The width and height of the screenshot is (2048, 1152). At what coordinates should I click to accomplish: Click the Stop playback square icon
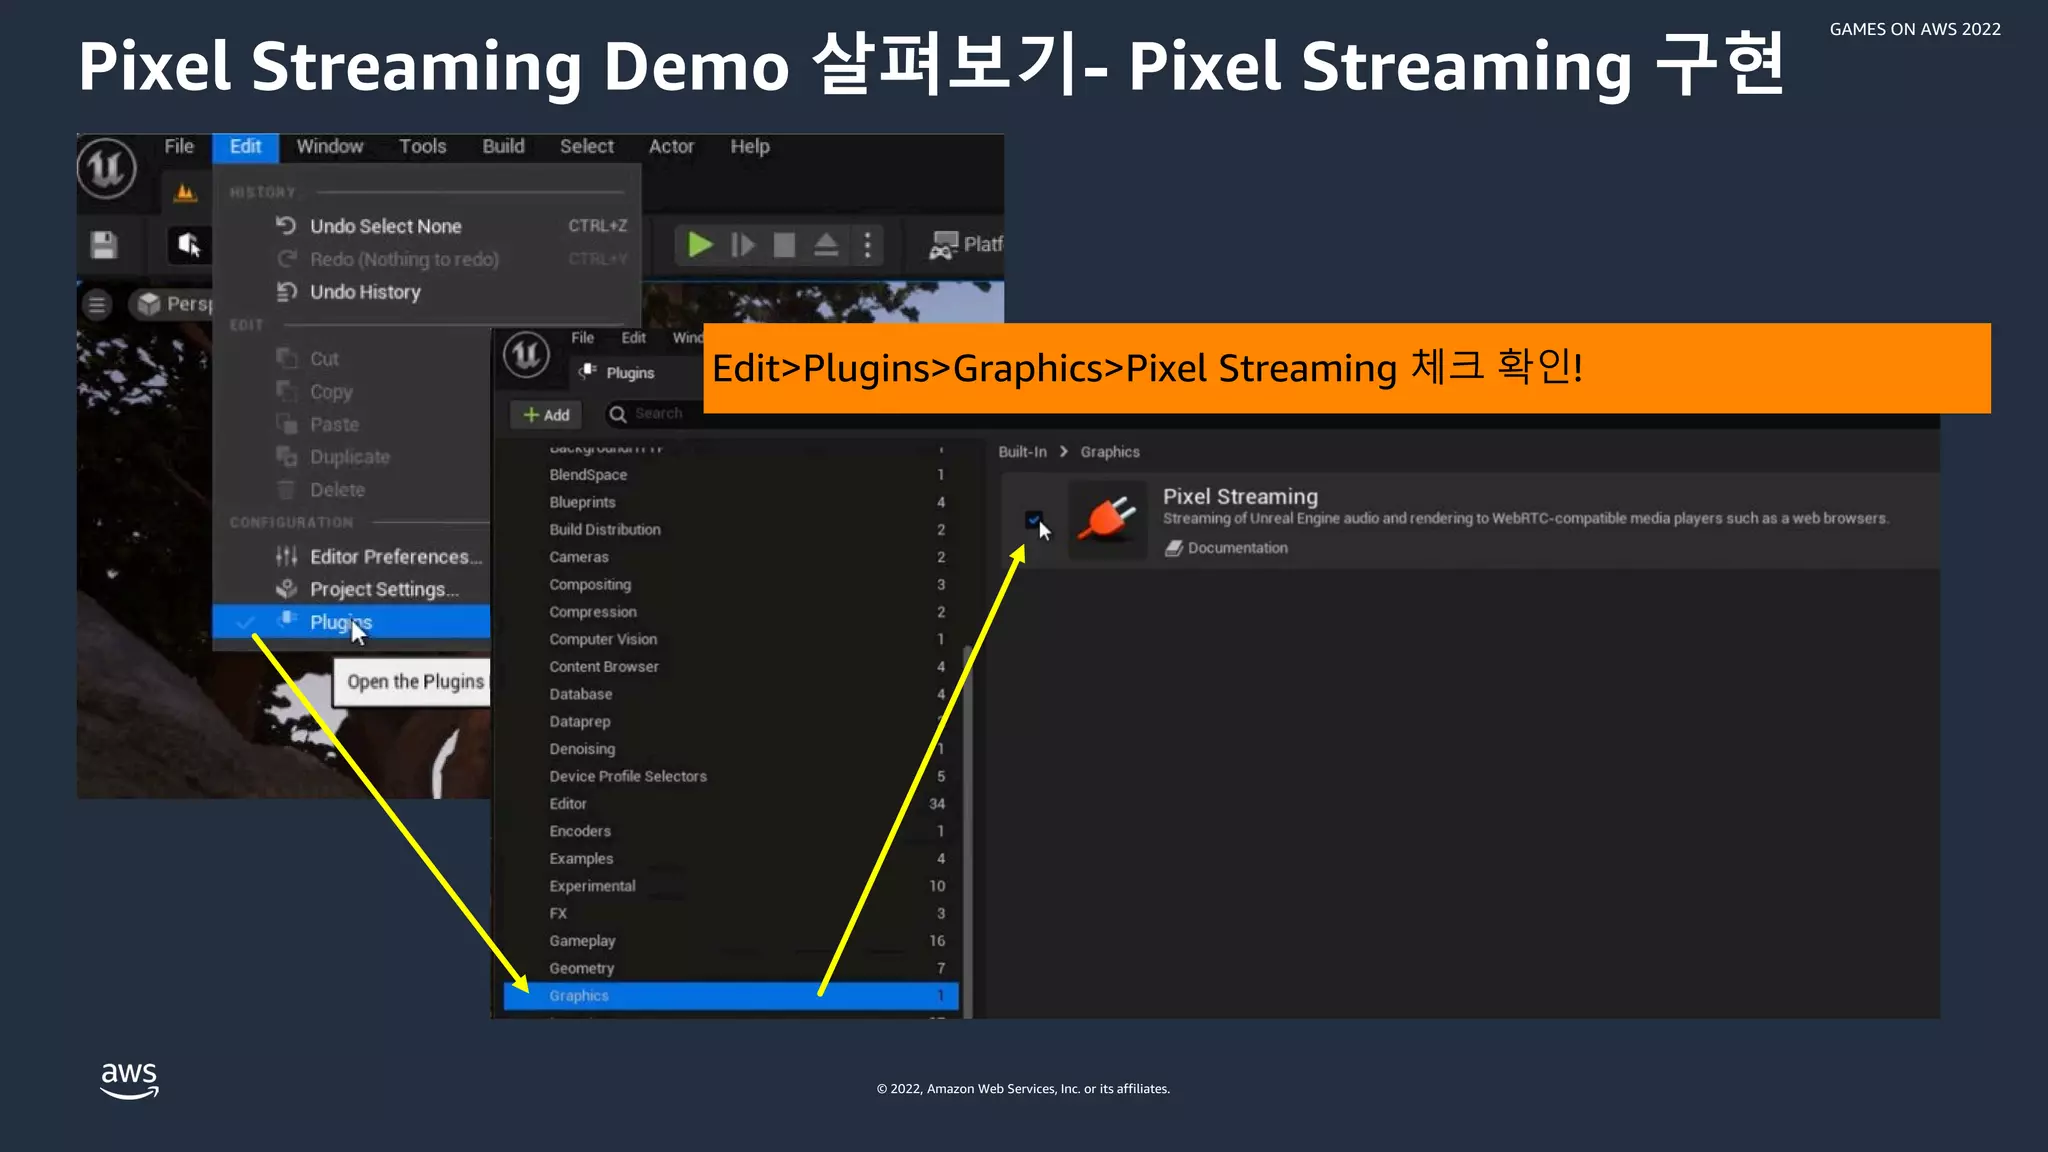click(x=784, y=245)
